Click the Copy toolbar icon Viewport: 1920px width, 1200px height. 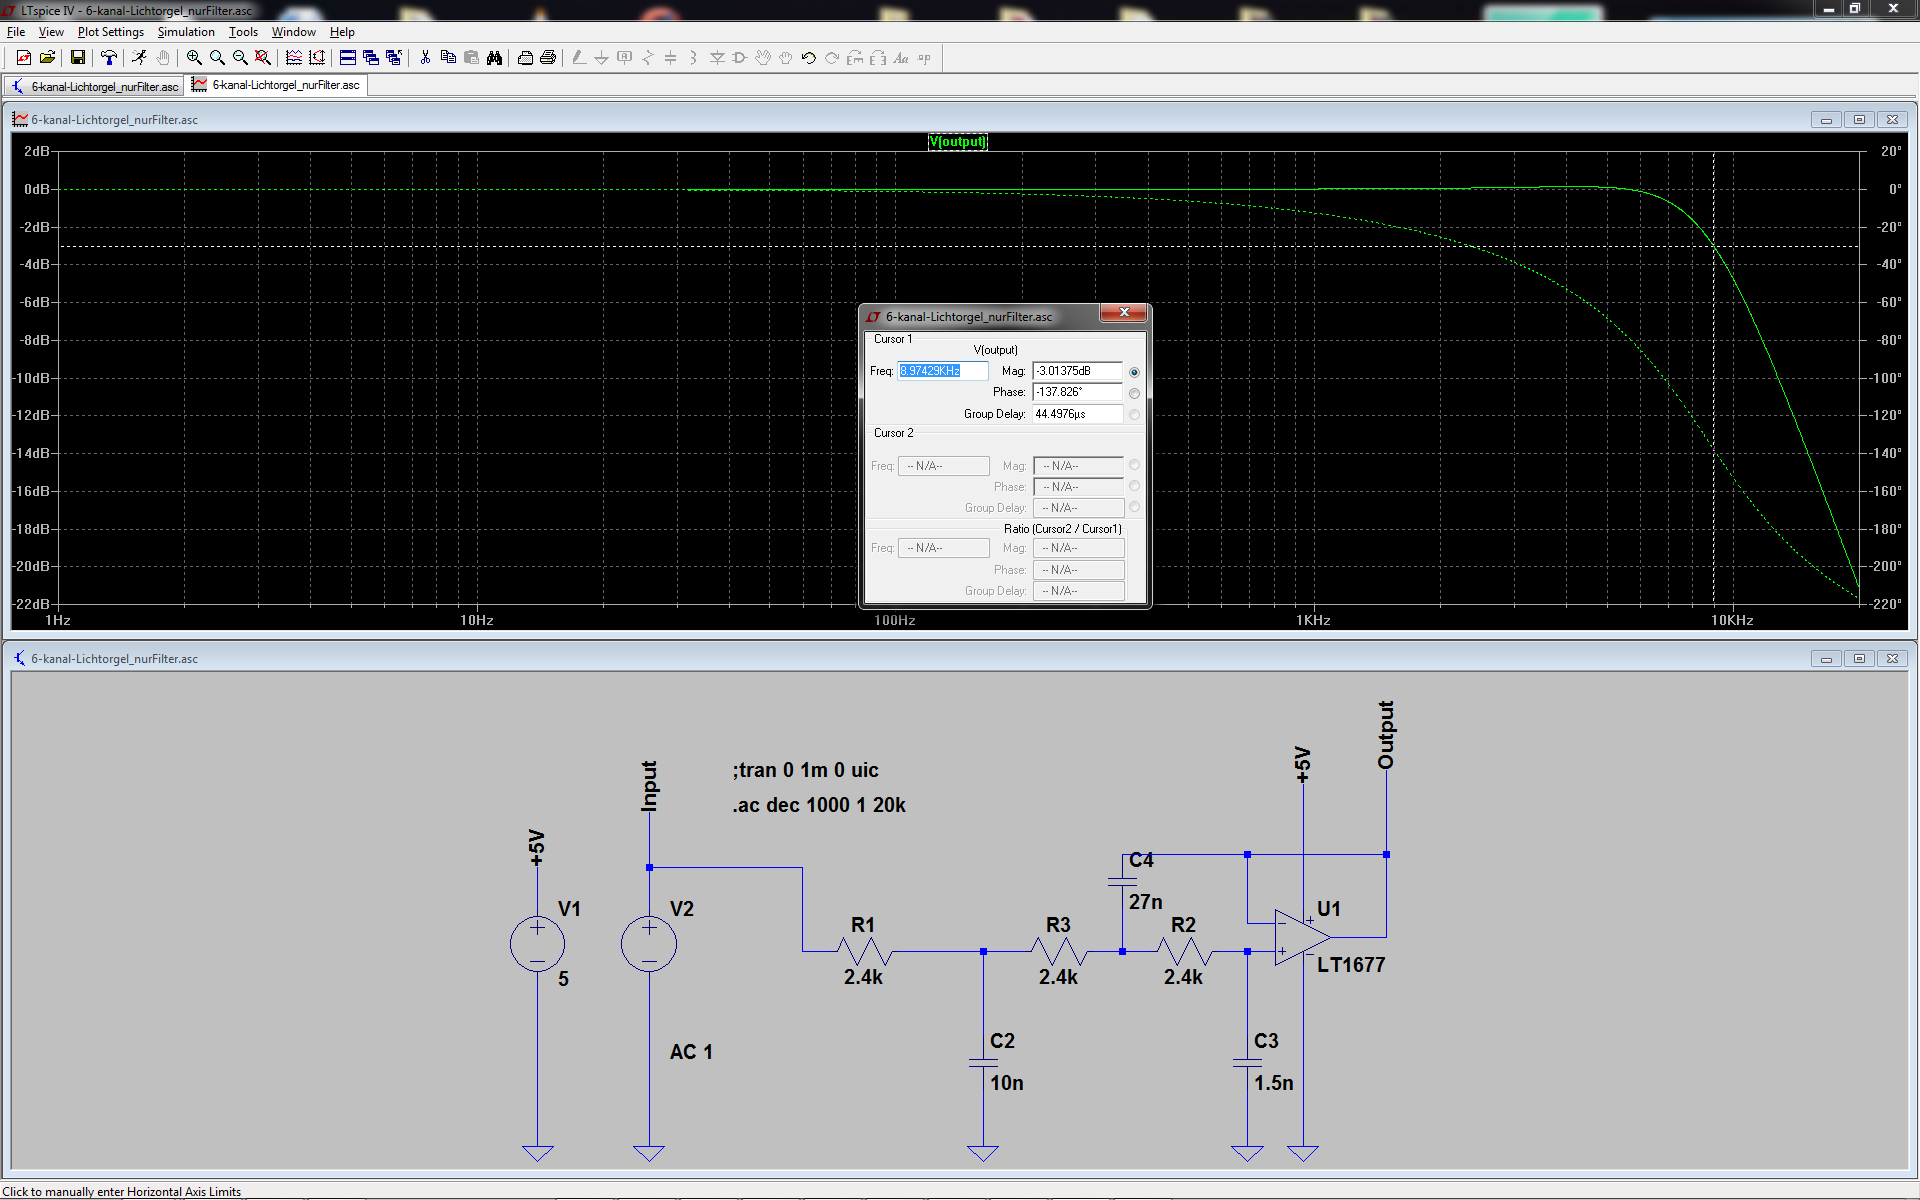pyautogui.click(x=448, y=58)
